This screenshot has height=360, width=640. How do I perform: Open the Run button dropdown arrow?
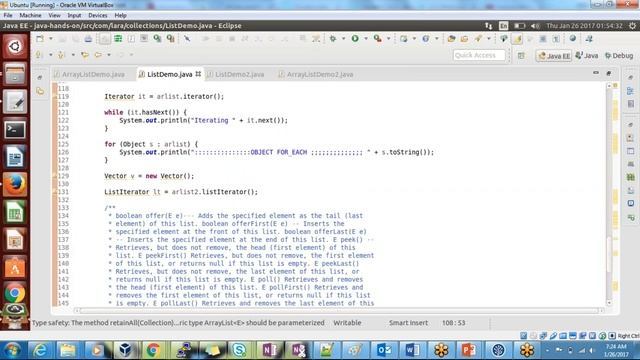click(x=366, y=39)
